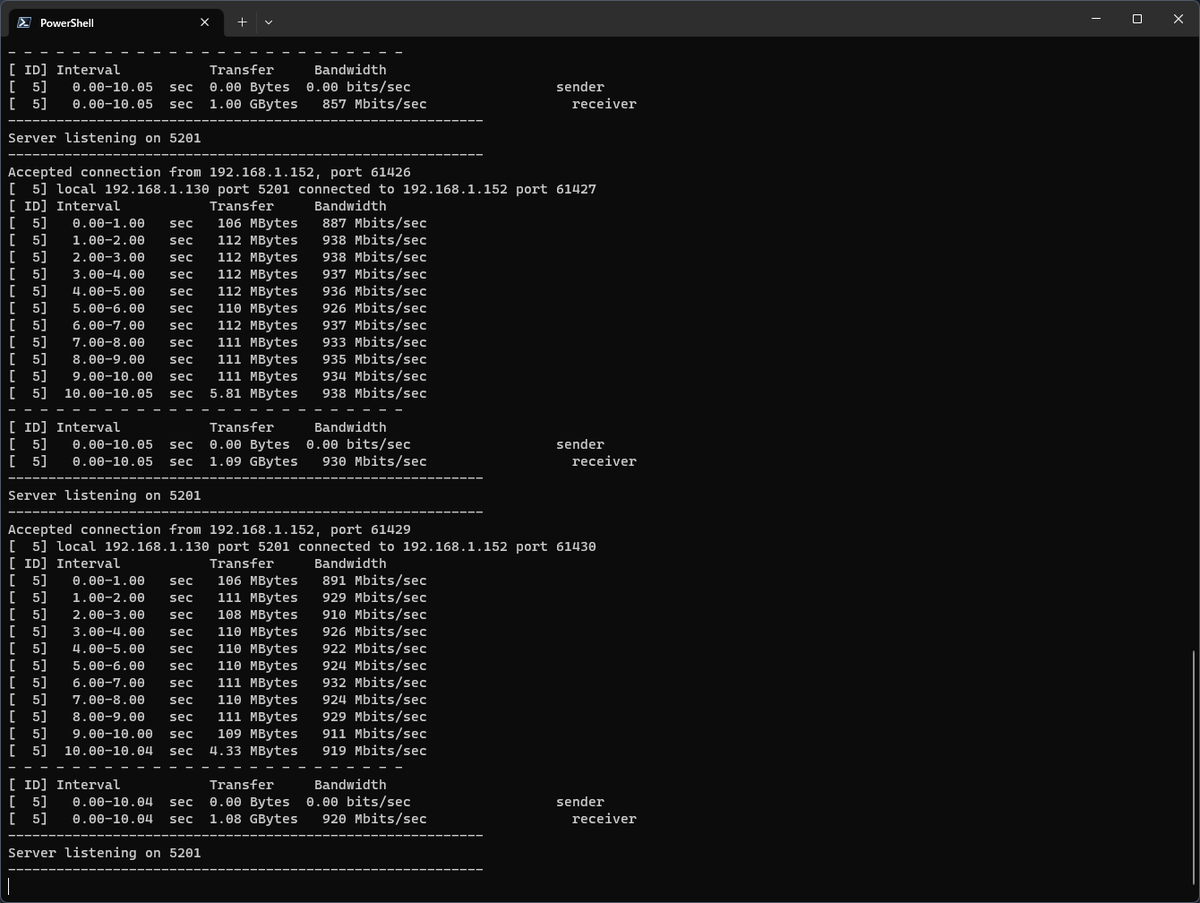
Task: Click the '933 Mbits/sec' bandwidth value
Action: (x=374, y=342)
